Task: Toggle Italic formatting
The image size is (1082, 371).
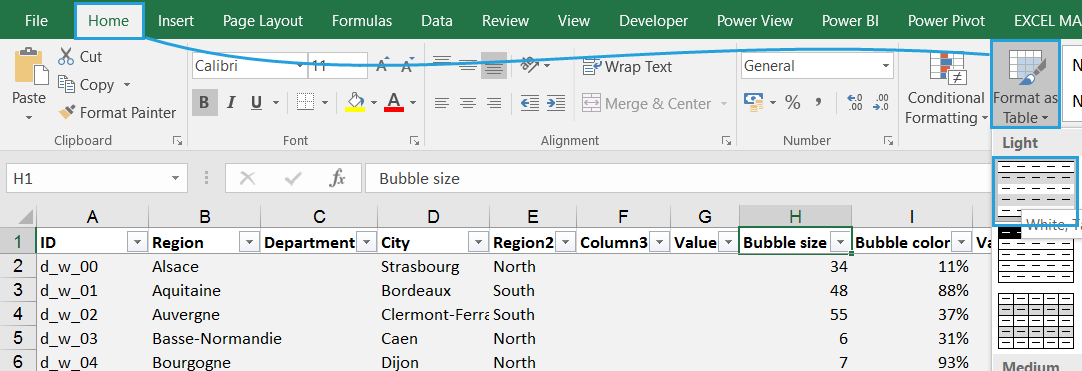Action: point(231,103)
